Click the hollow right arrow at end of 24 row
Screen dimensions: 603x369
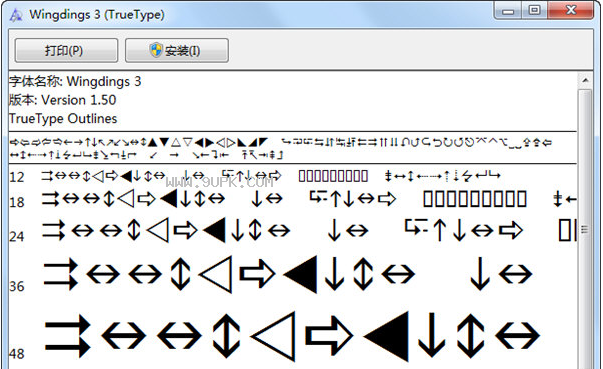[511, 230]
